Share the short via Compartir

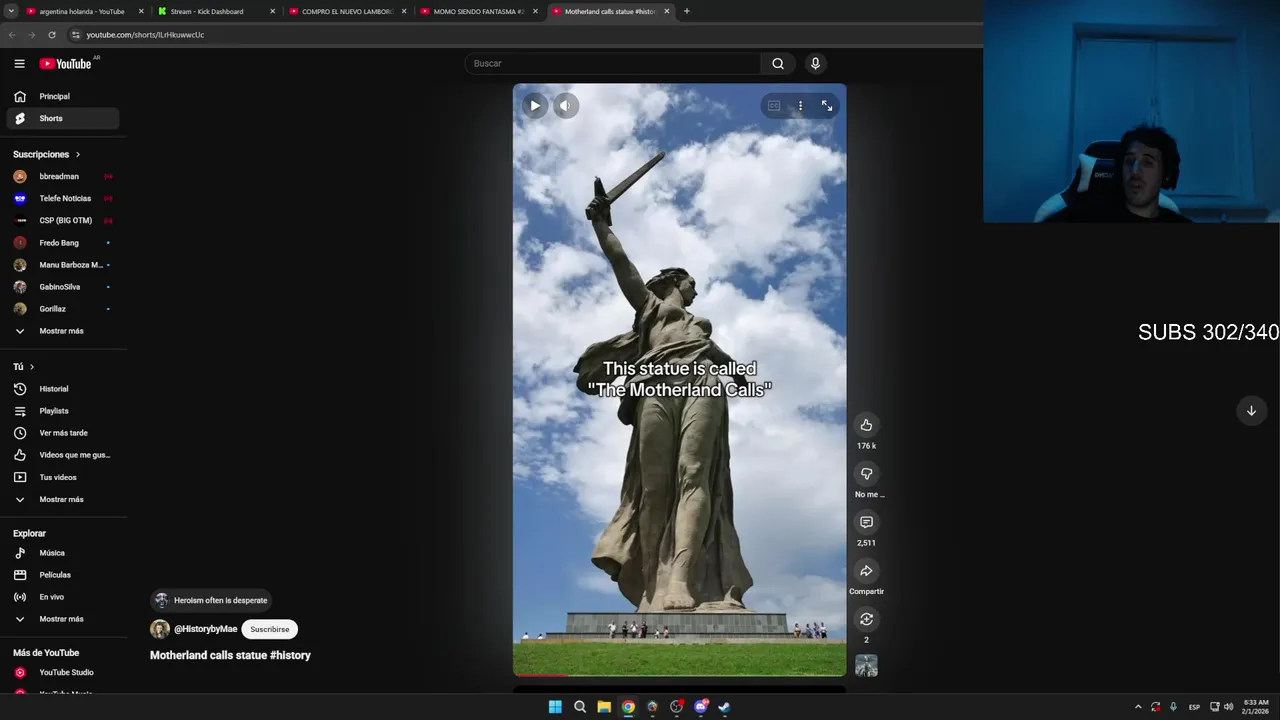pos(866,570)
